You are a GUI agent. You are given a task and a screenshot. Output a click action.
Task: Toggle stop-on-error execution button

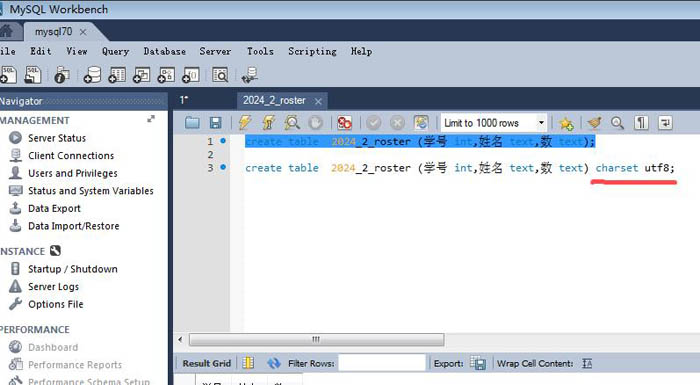344,122
